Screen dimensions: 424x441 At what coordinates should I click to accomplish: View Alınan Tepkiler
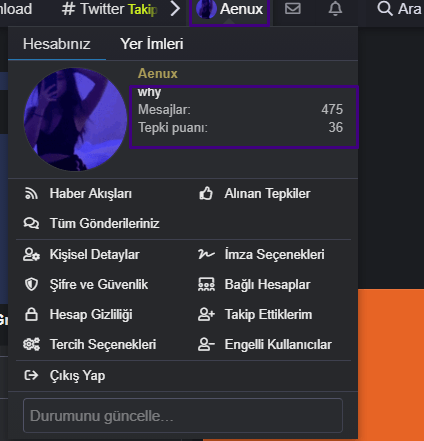(x=267, y=194)
